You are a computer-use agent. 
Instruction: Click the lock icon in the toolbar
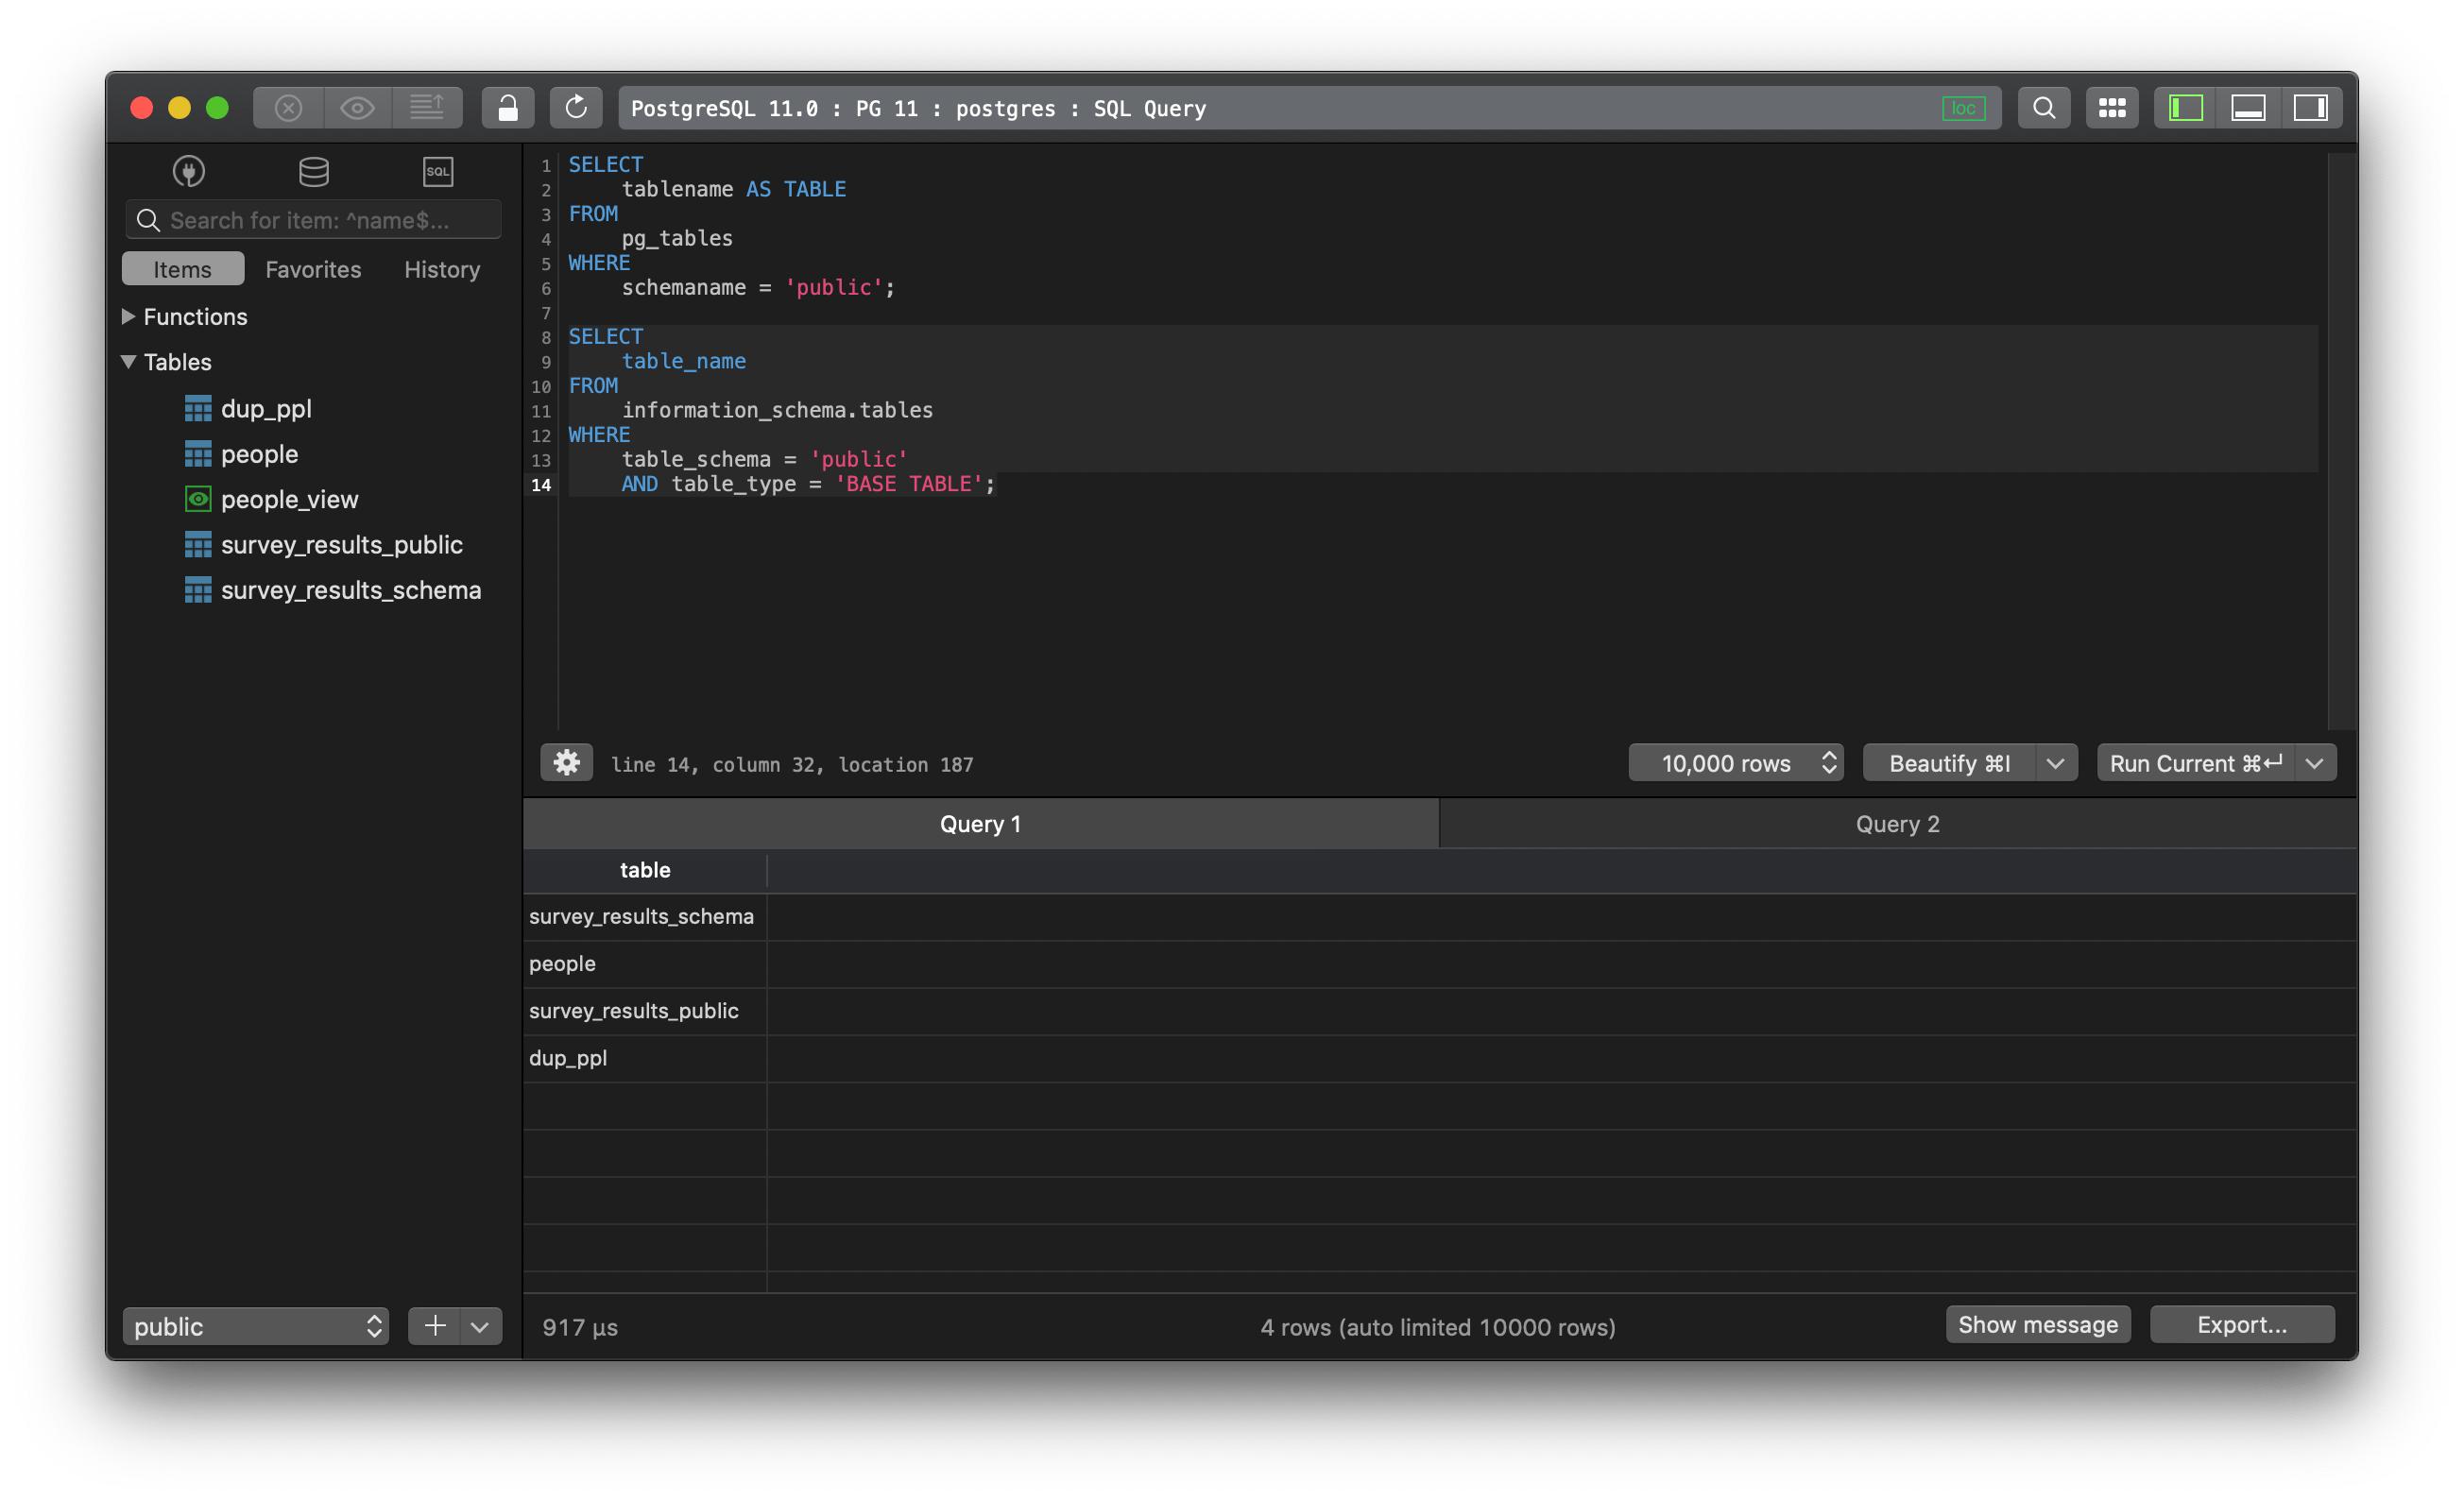click(507, 107)
